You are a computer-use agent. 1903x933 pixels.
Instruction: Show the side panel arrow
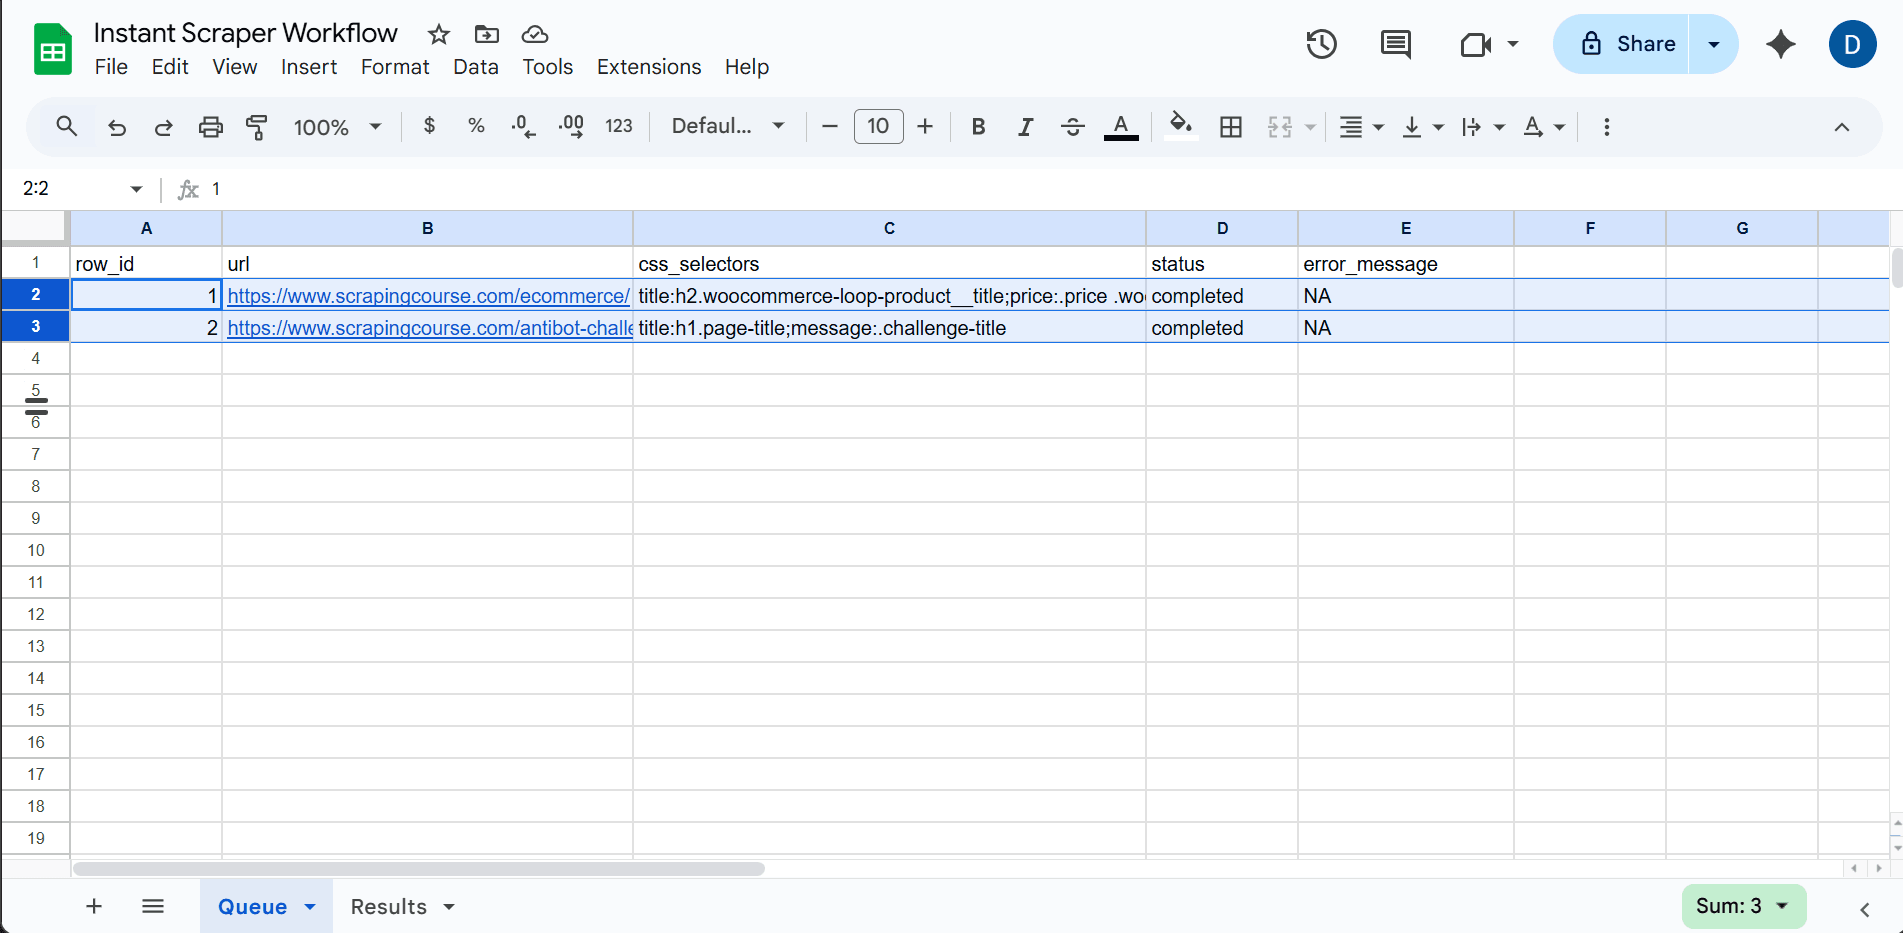click(x=1864, y=908)
